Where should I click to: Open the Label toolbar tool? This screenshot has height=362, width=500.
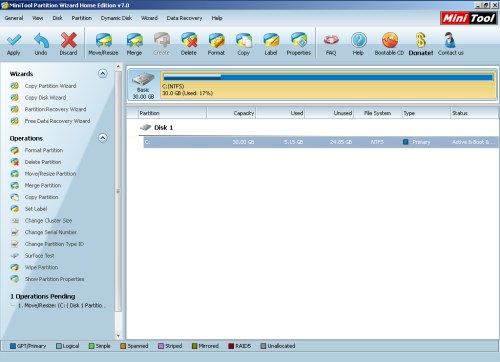271,44
